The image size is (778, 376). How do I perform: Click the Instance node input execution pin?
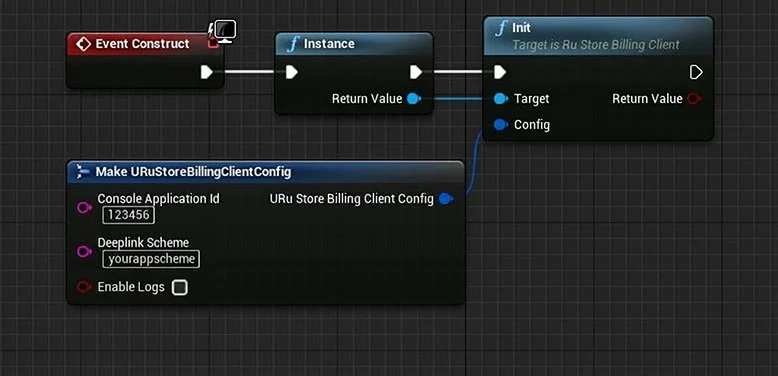(x=291, y=72)
